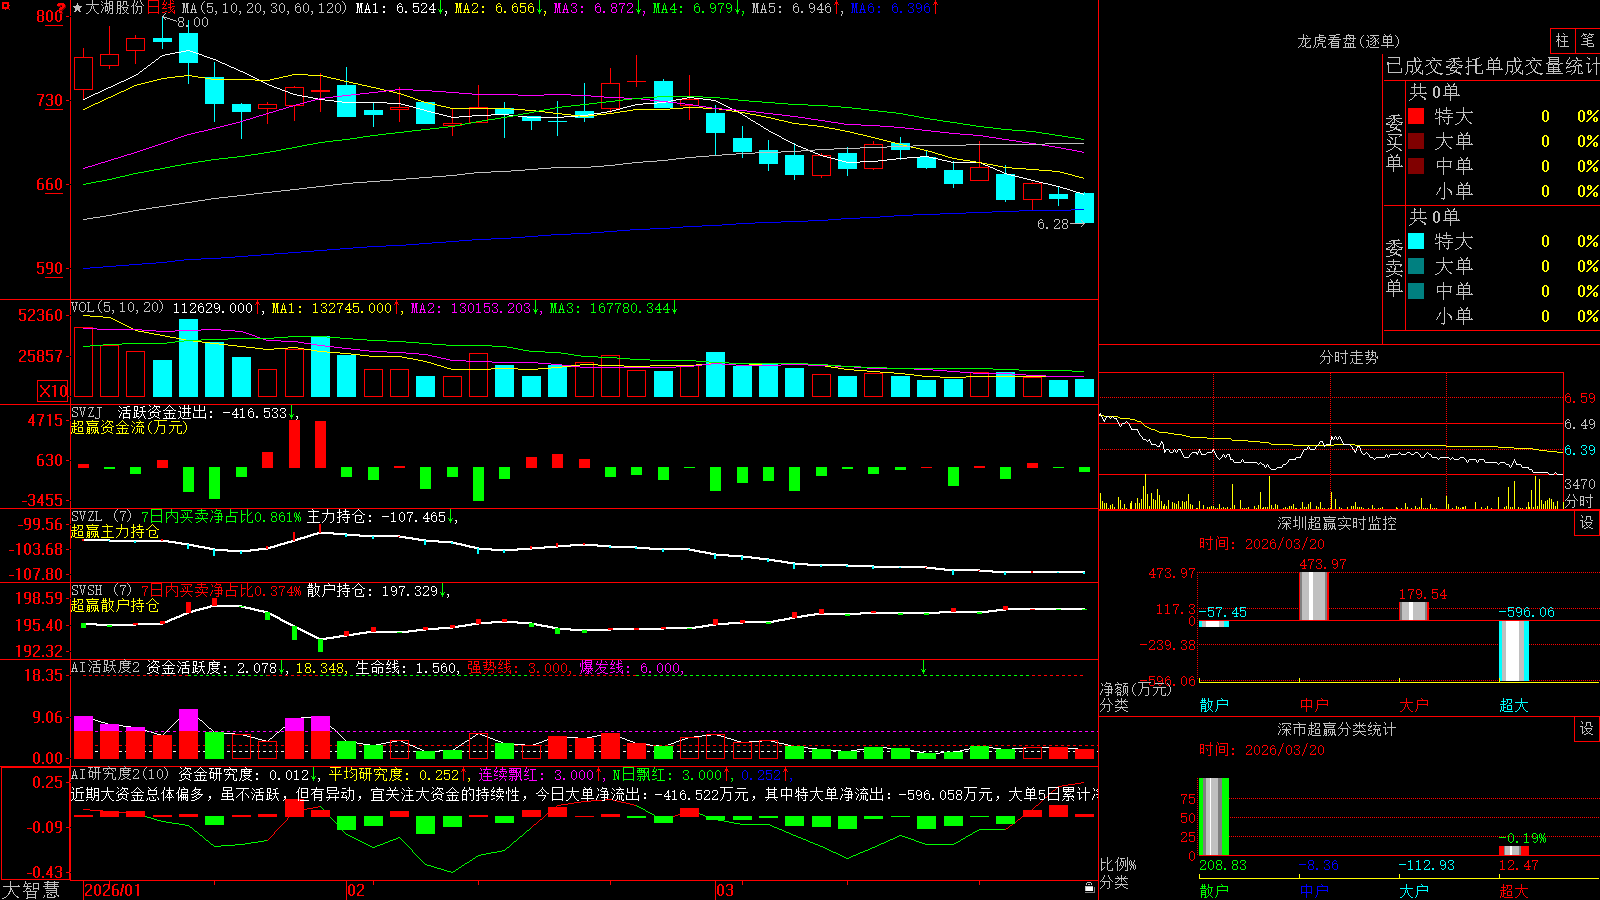This screenshot has width=1600, height=900.
Task: Click the 2026/01 date marker on timeline
Action: 113,890
